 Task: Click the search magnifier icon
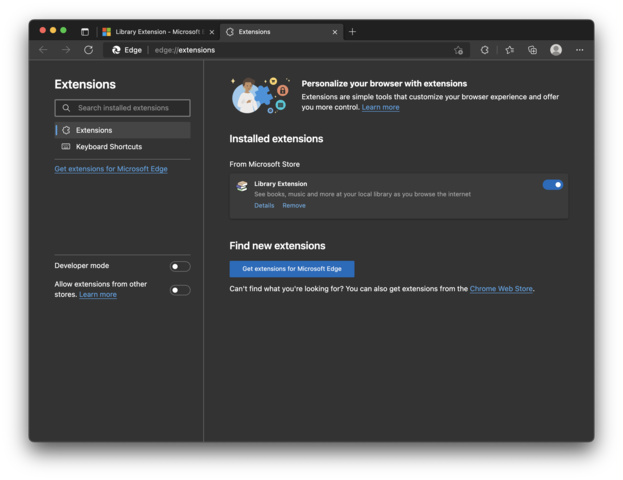click(66, 108)
